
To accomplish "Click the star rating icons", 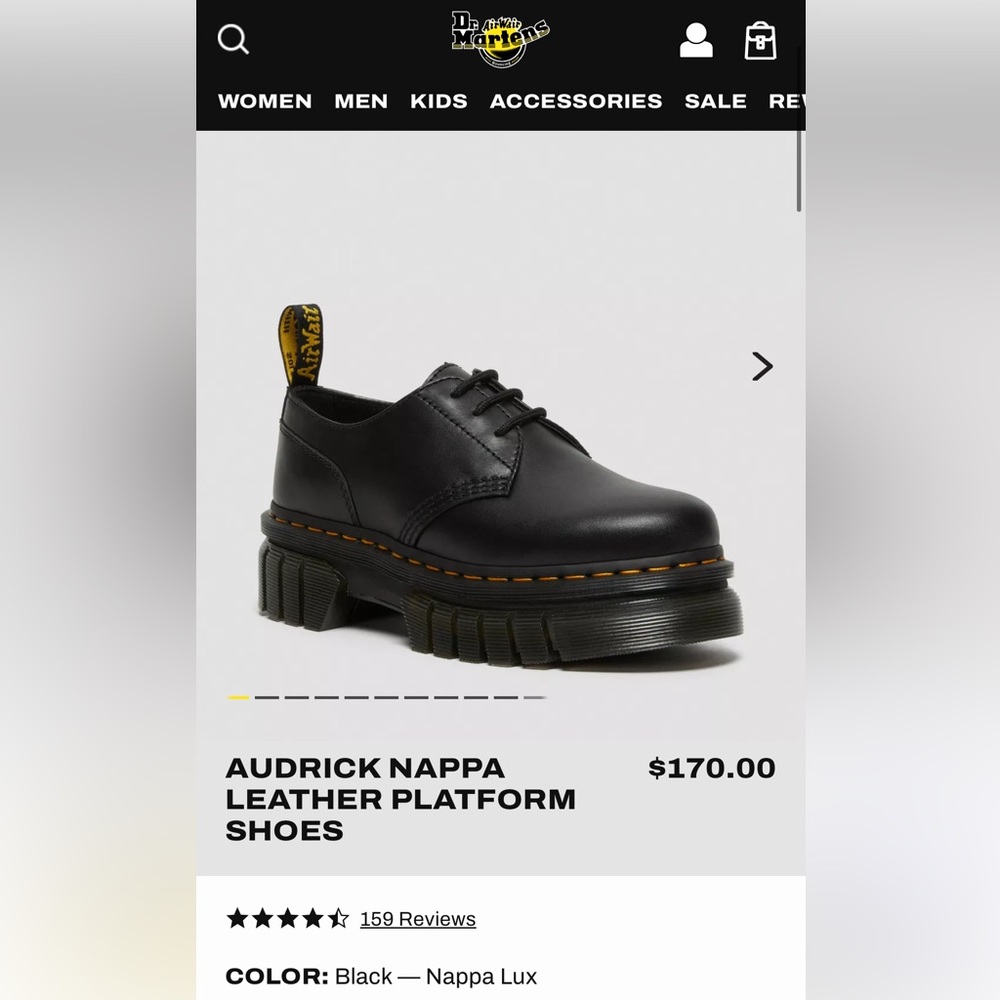I will click(287, 918).
